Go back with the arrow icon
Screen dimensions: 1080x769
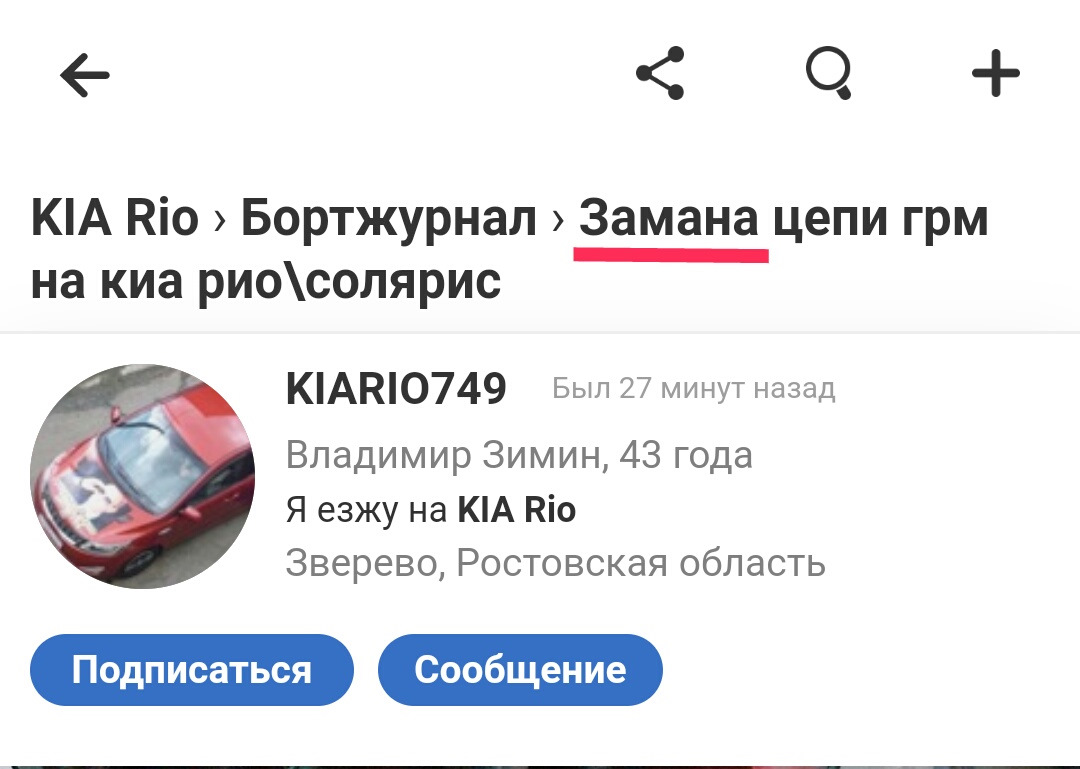(85, 74)
